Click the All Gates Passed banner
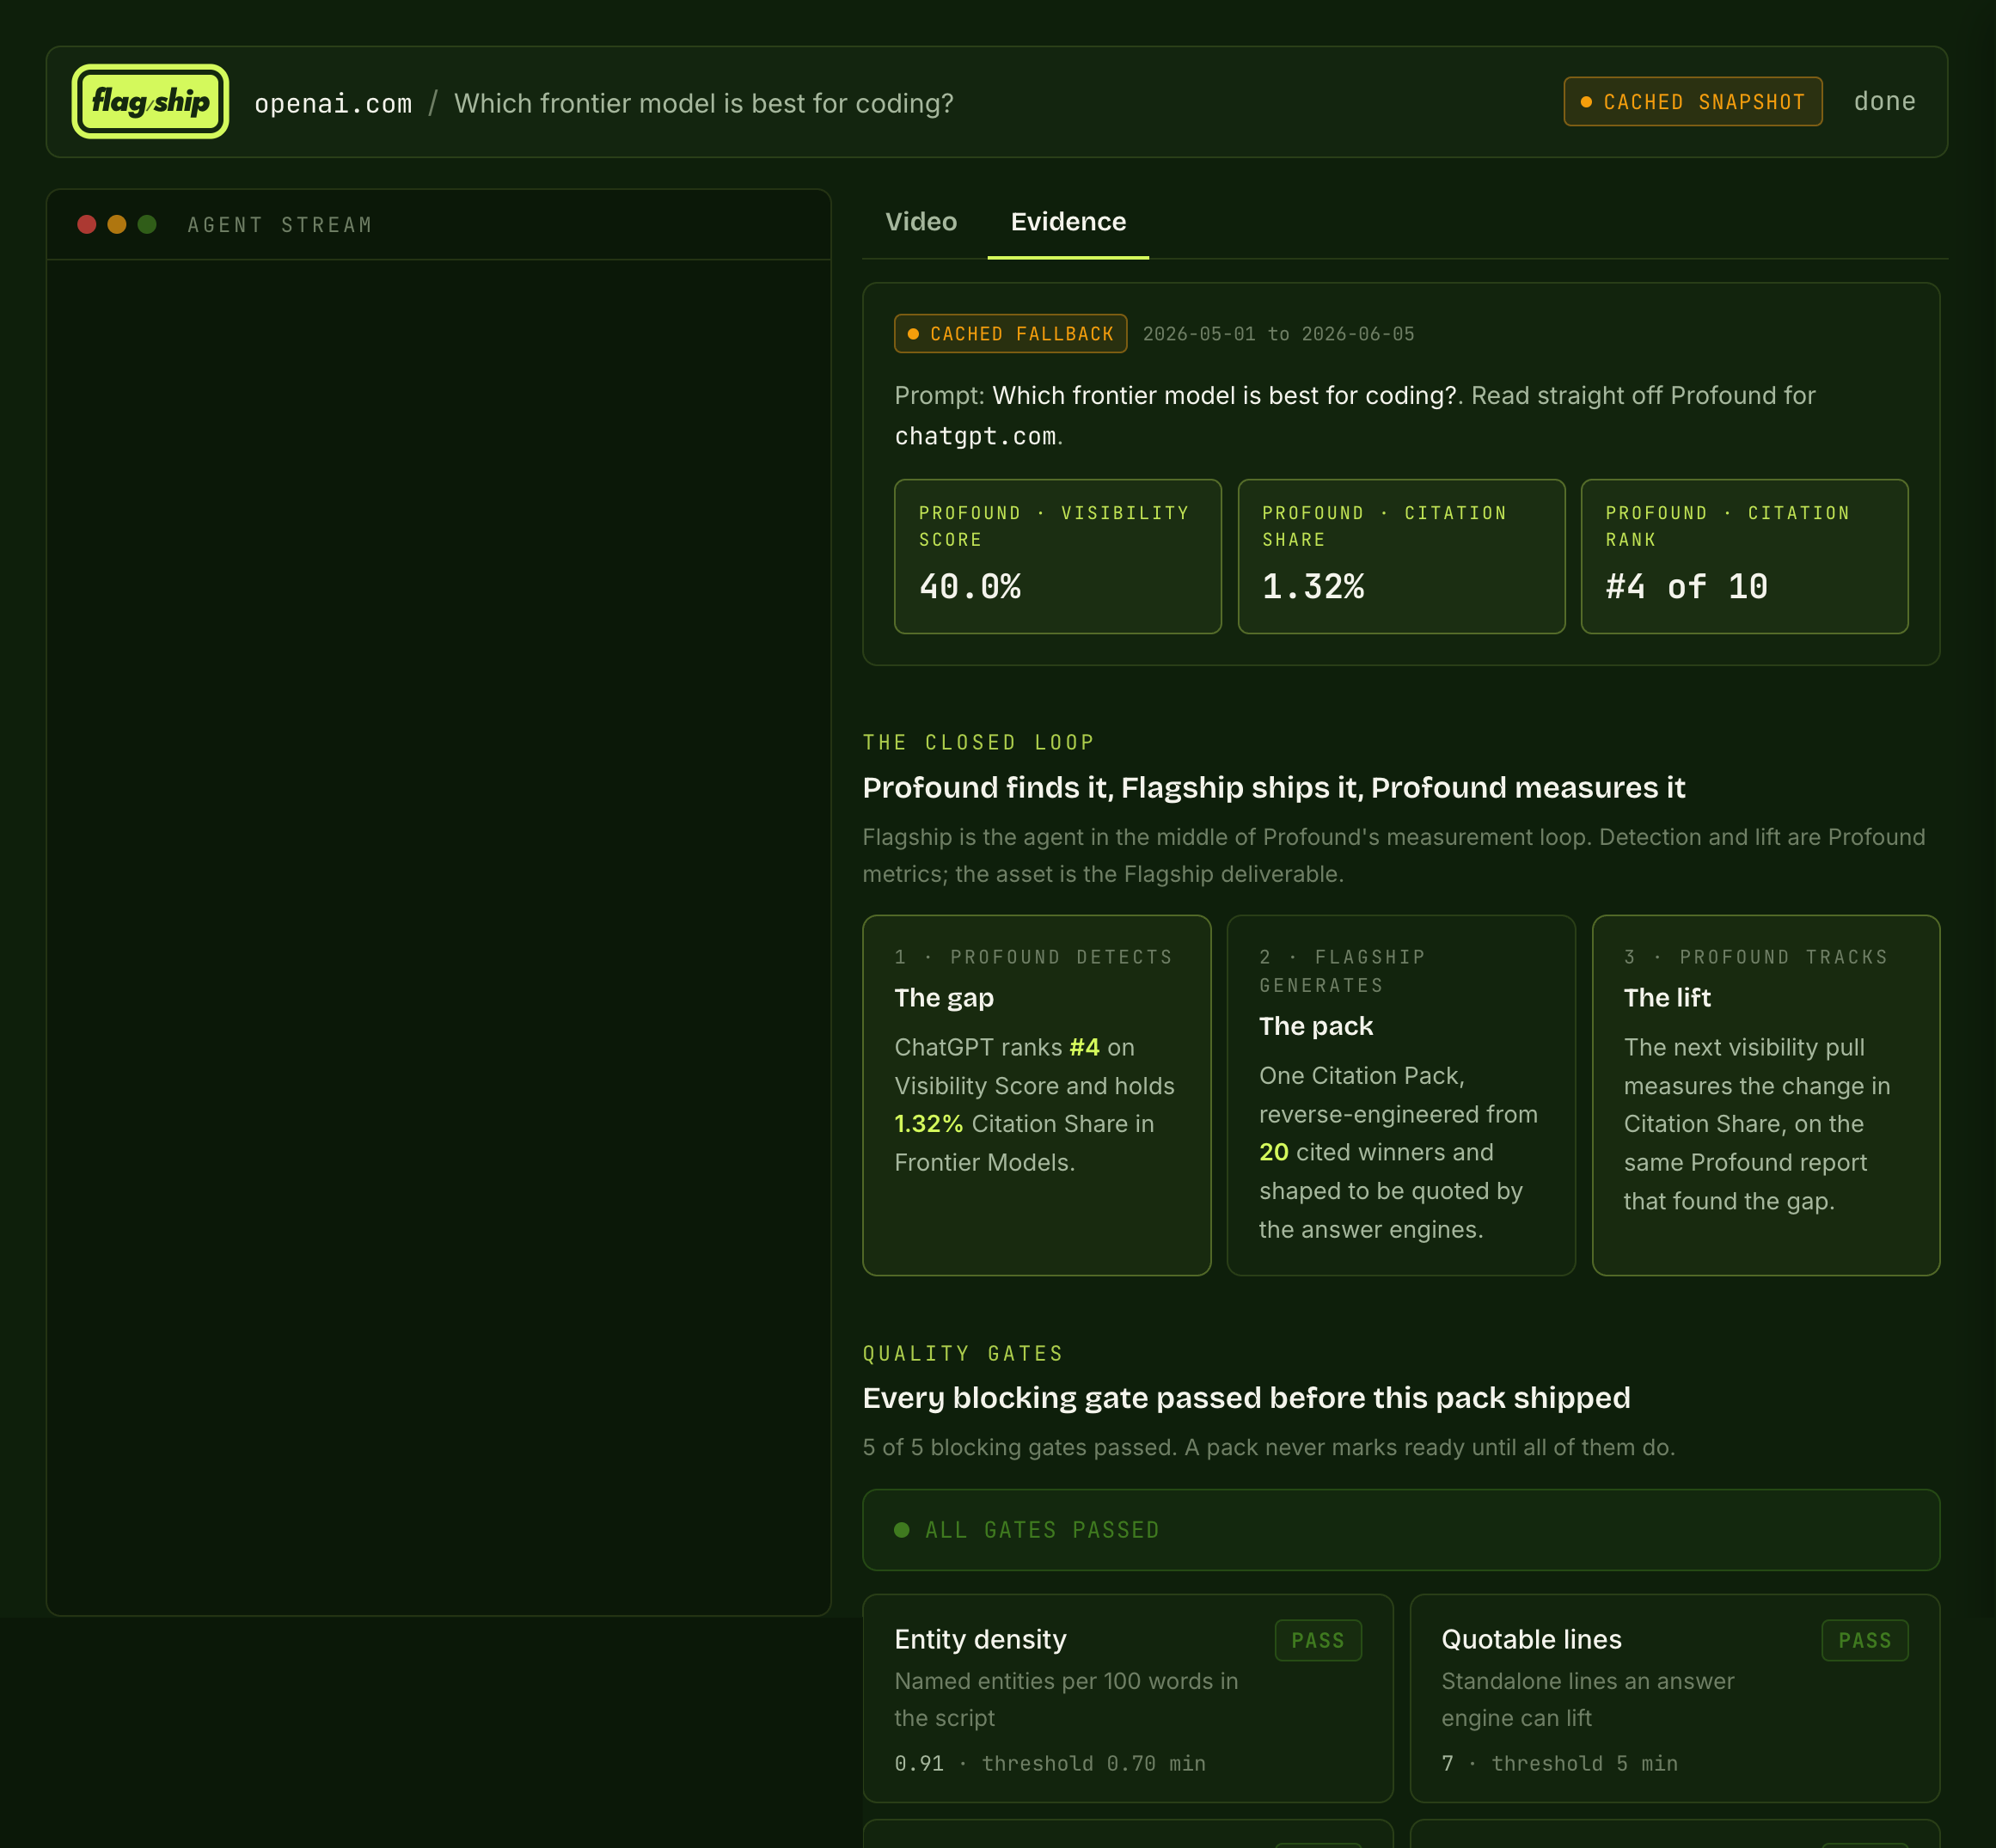Viewport: 1996px width, 1848px height. pyautogui.click(x=1401, y=1530)
